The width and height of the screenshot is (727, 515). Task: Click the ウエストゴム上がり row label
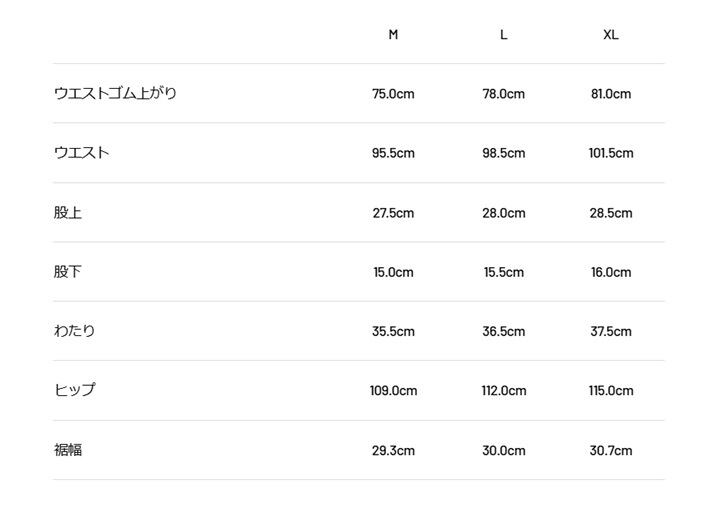click(115, 93)
